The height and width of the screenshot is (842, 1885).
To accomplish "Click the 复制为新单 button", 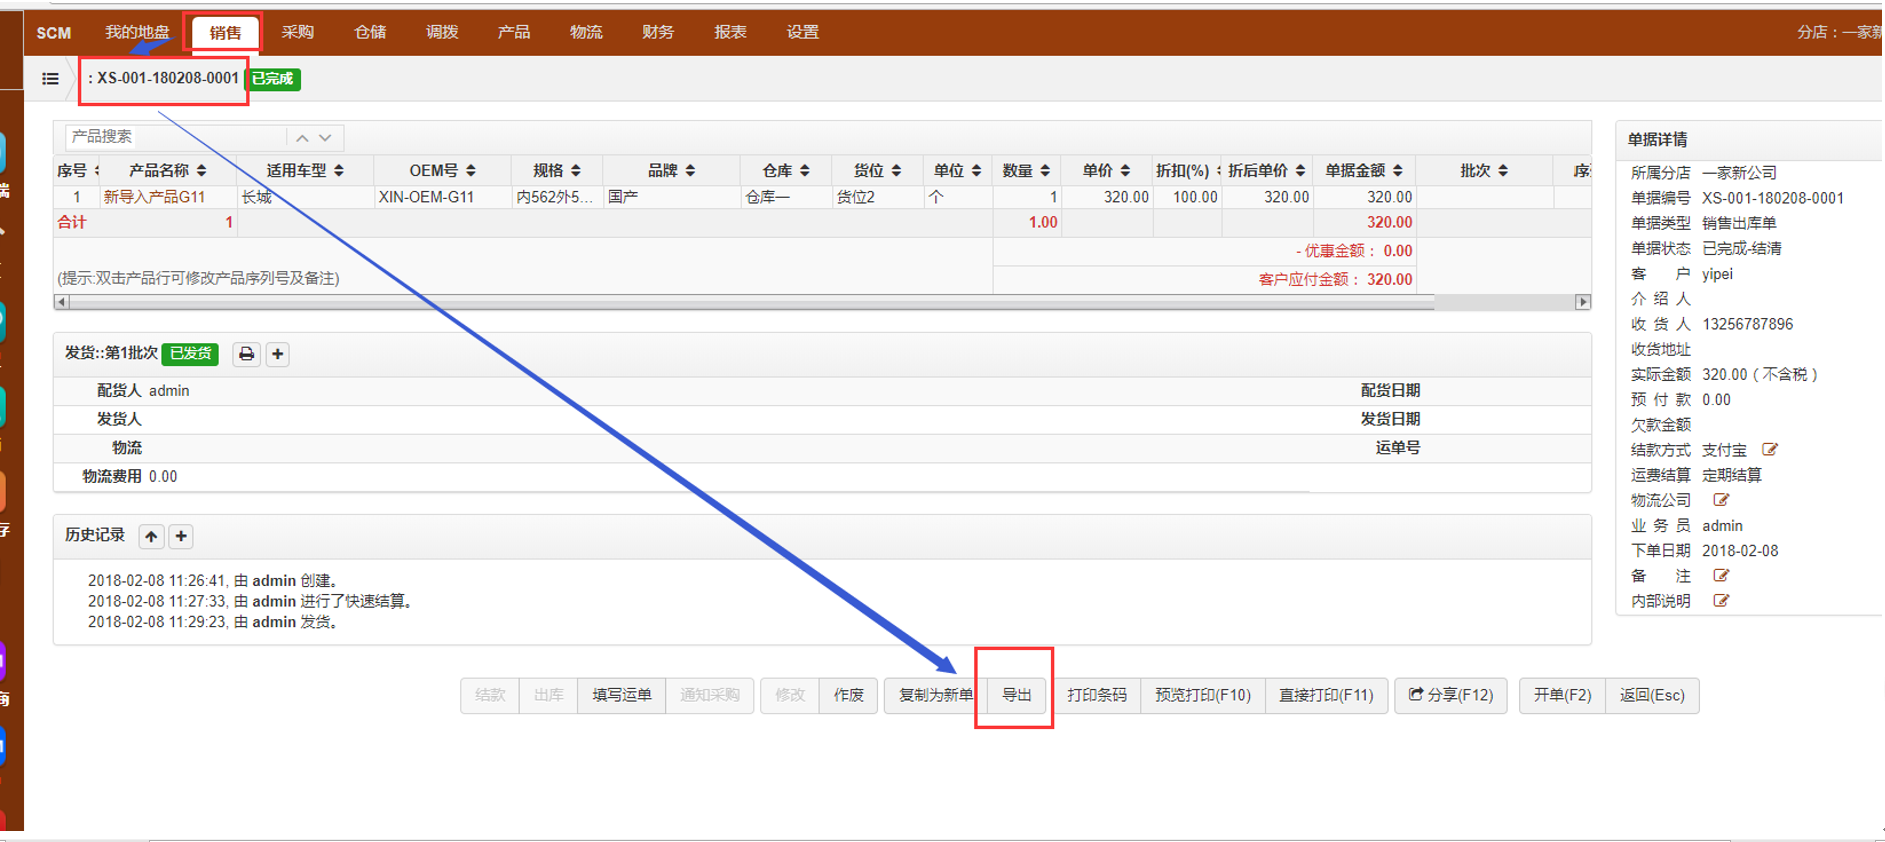I will pos(935,695).
